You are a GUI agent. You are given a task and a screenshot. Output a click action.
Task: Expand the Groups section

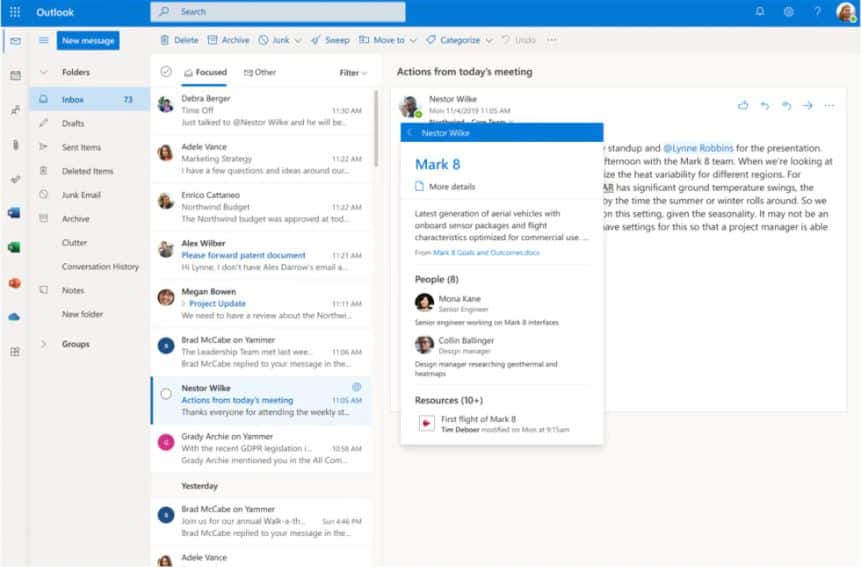pyautogui.click(x=43, y=344)
